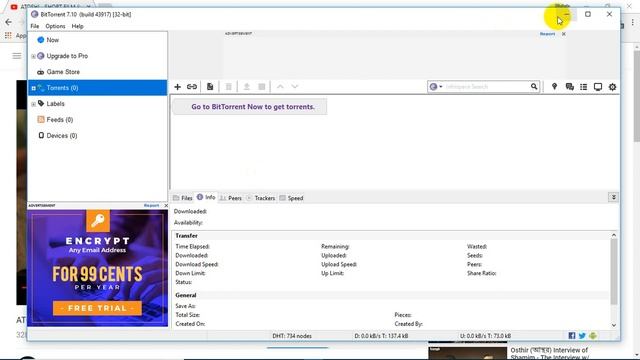Expand the Labels tree node
Screen dimensions: 640x360
[33, 104]
